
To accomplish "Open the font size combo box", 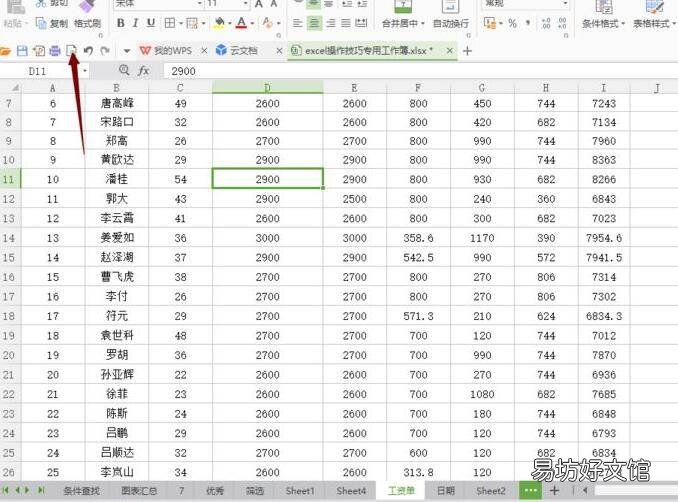I will point(227,4).
